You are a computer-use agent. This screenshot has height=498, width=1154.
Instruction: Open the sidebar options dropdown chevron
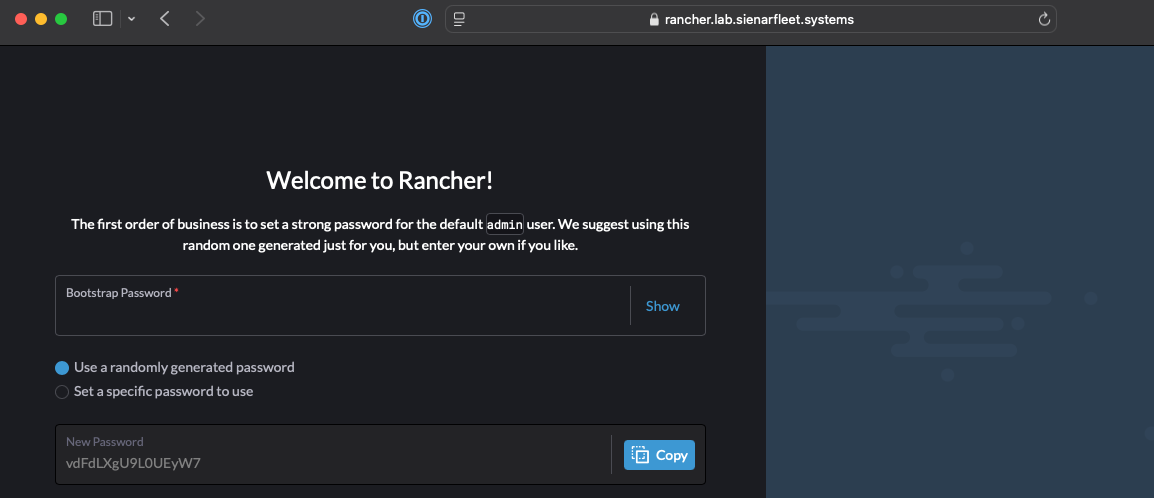point(131,19)
